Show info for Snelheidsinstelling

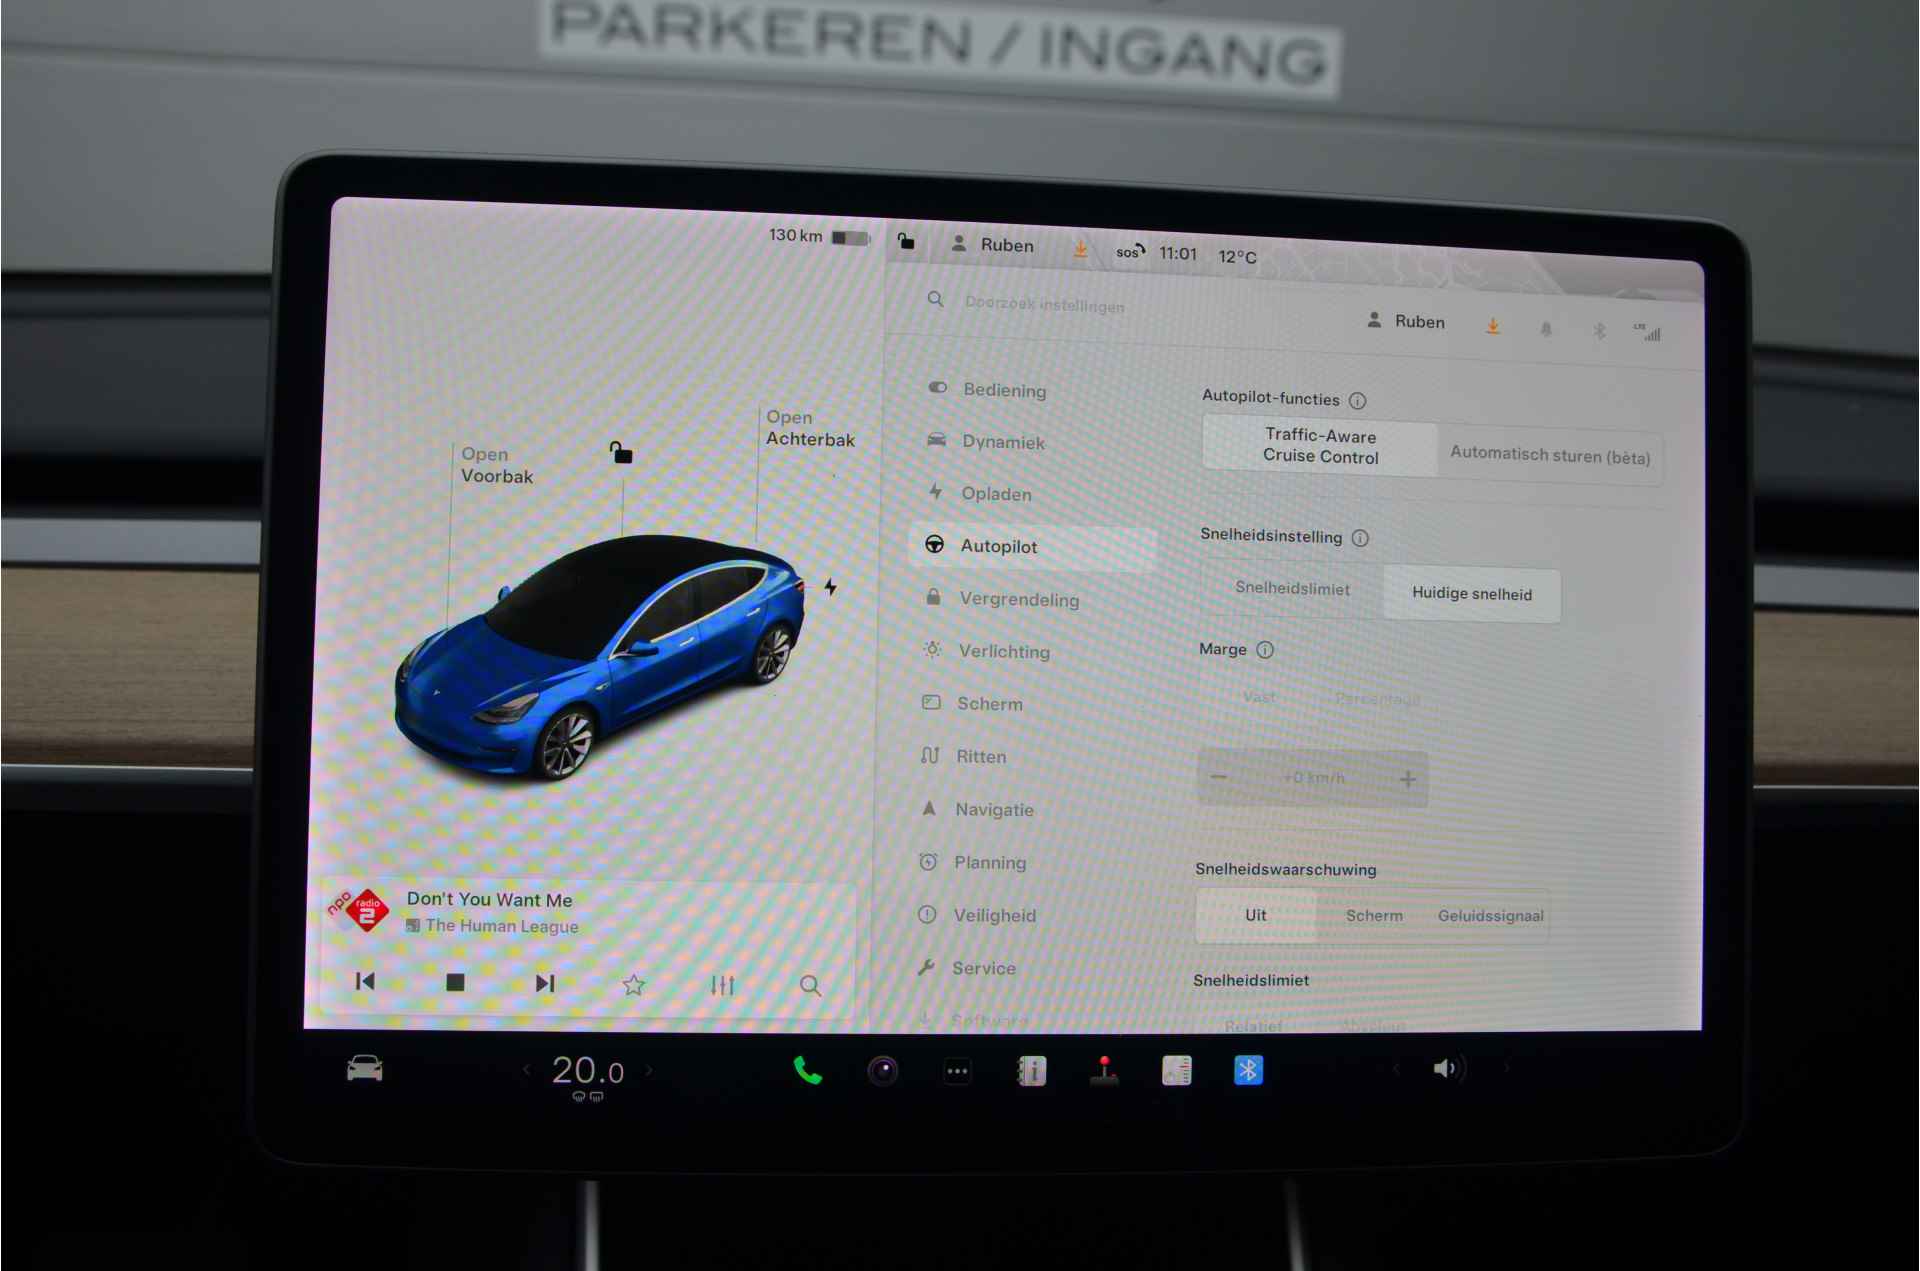[x=1360, y=538]
